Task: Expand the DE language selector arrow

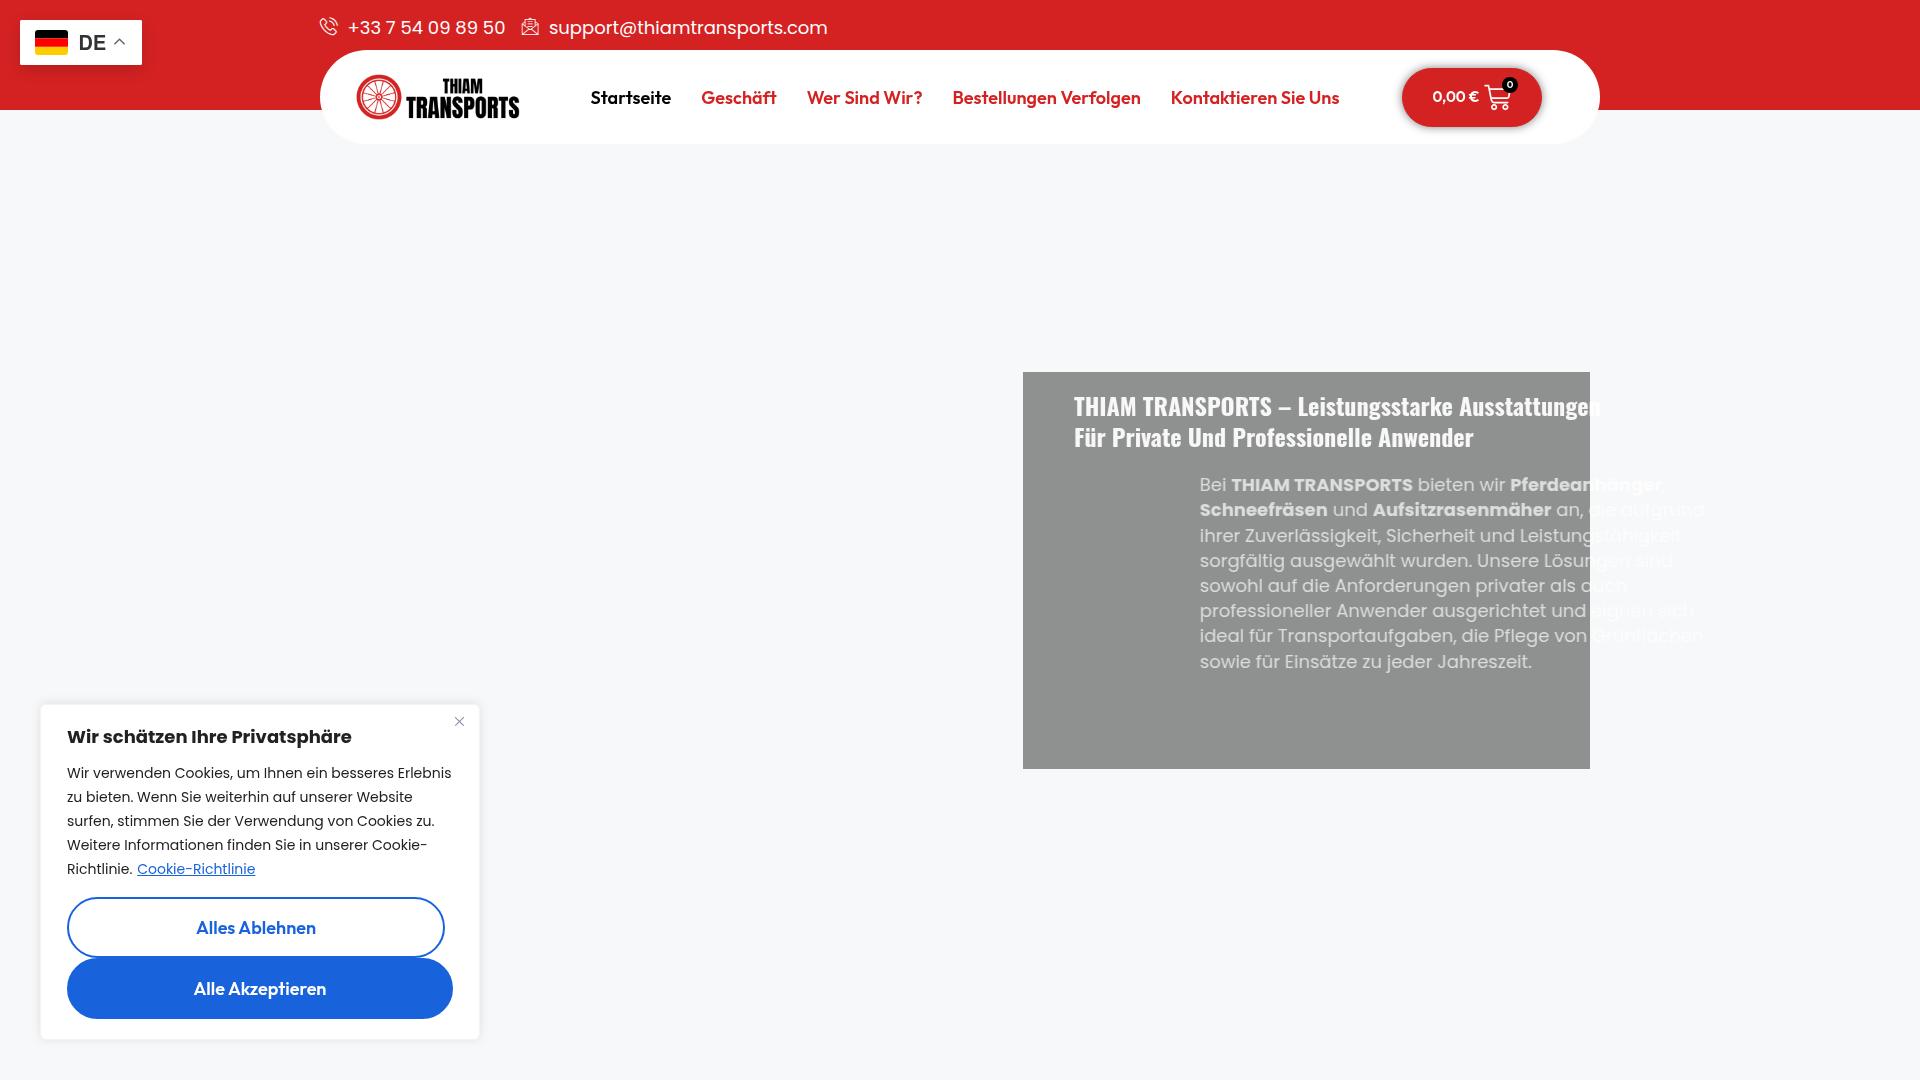Action: 120,42
